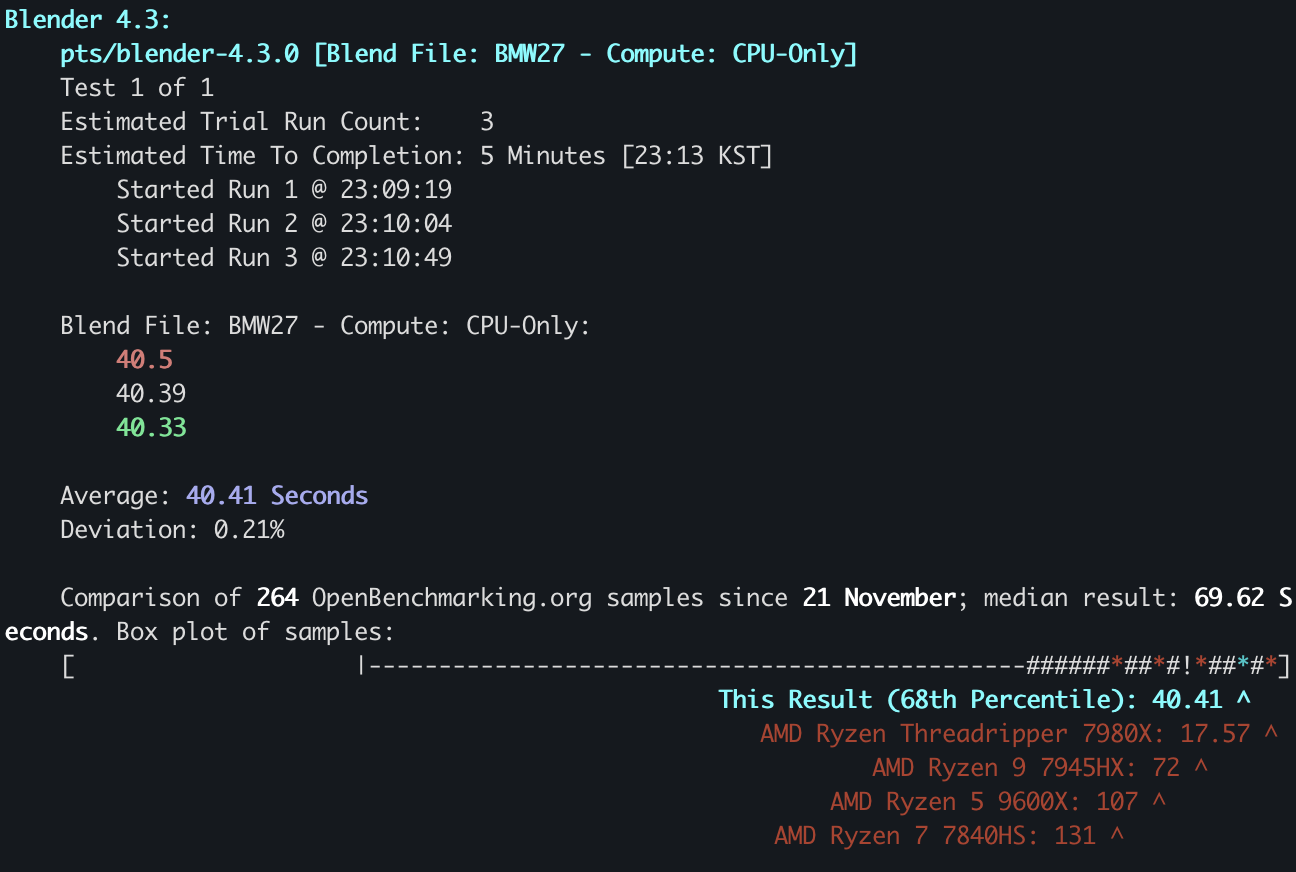1296x872 pixels.
Task: Click 'This Result (68th Percentile)' label
Action: (926, 700)
